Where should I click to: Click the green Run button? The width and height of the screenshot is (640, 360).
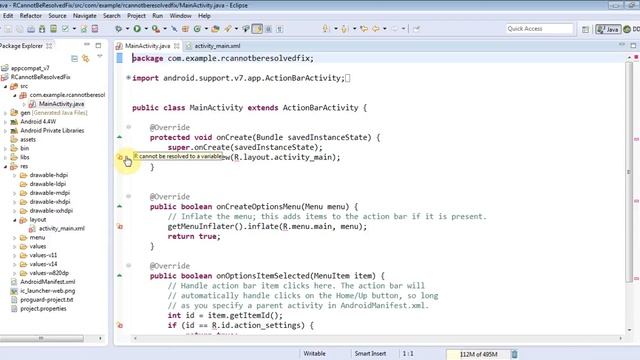137,29
